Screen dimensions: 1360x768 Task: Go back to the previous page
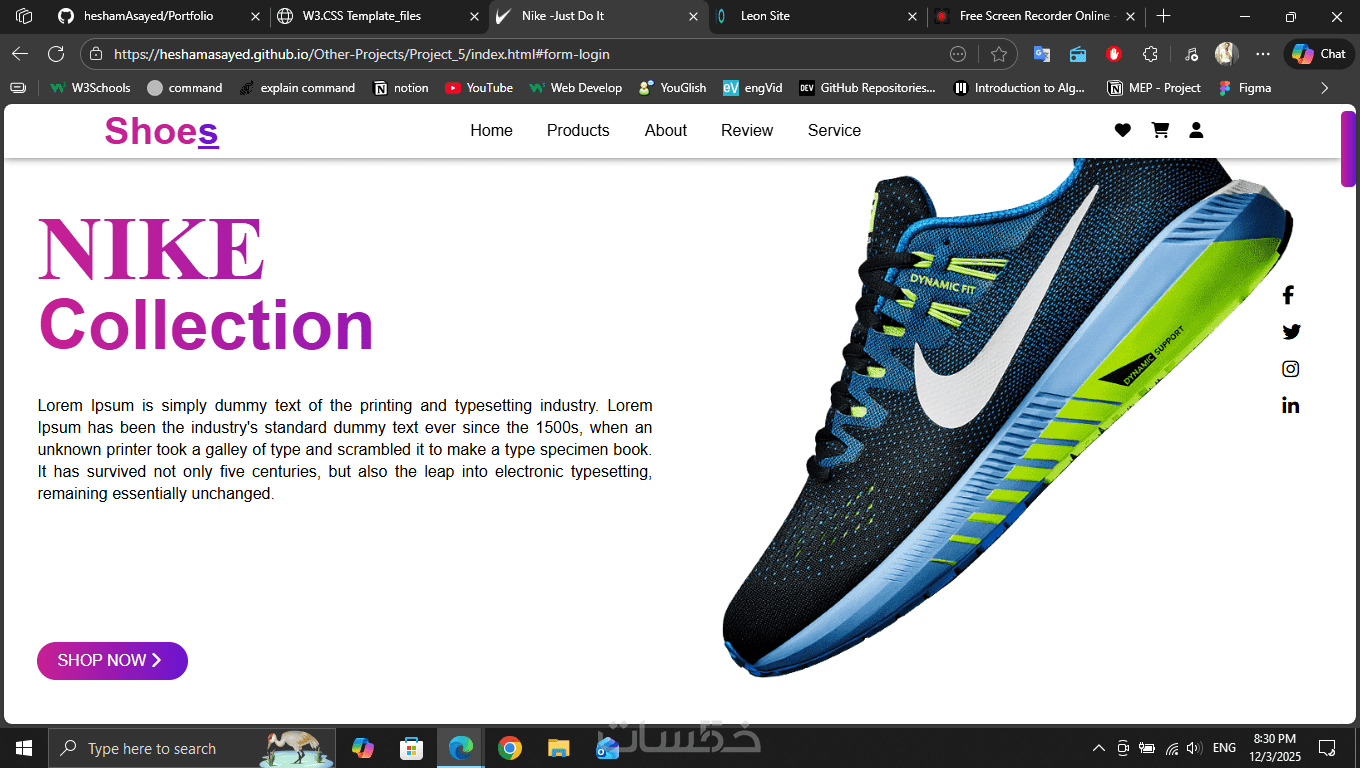click(20, 54)
